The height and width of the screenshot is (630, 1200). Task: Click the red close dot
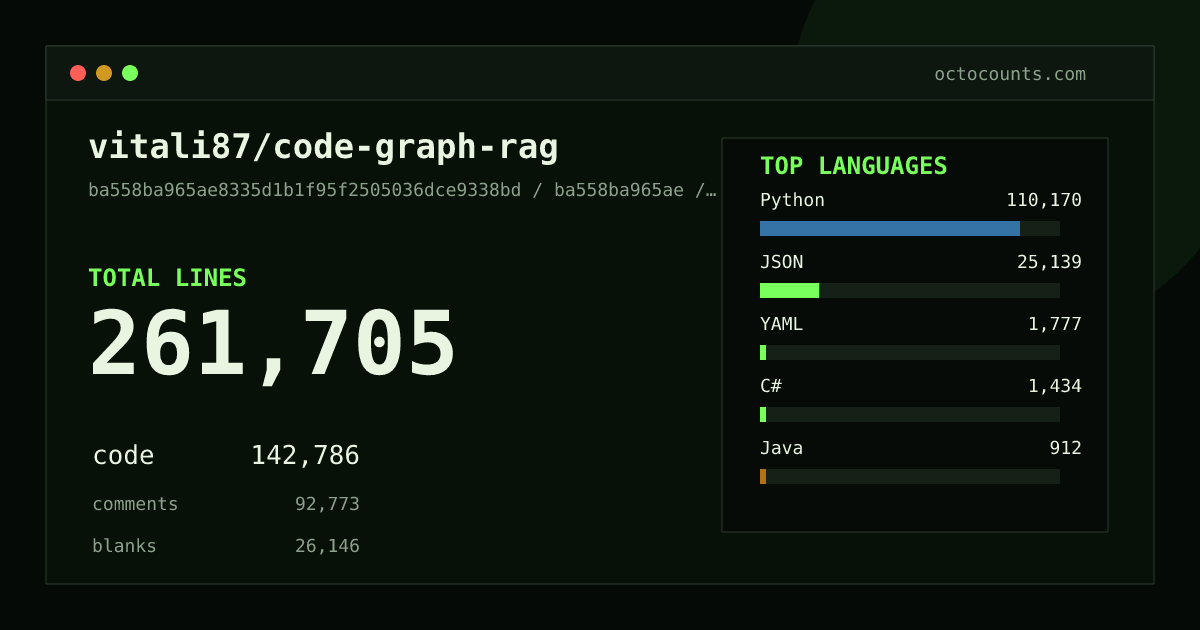click(78, 73)
